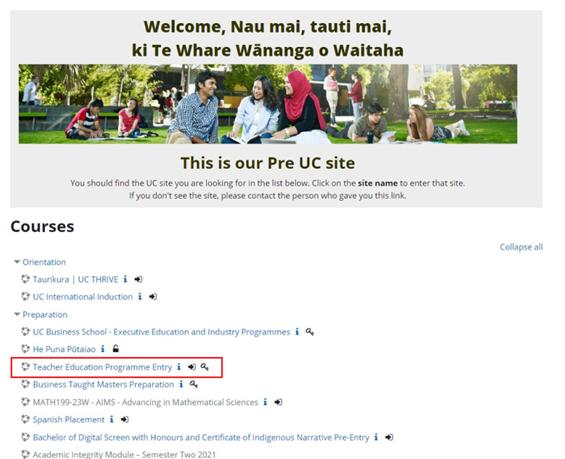Screen dimensions: 565x459
Task: Click course icon beside He Puna Pūtaiao
Action: tap(25, 349)
